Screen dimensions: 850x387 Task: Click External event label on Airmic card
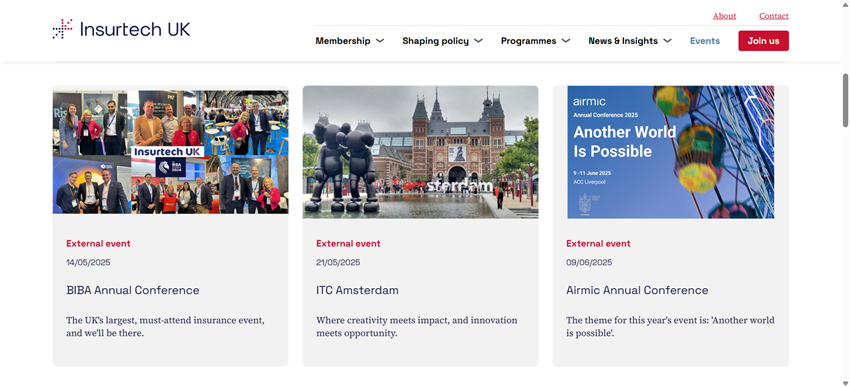[598, 243]
